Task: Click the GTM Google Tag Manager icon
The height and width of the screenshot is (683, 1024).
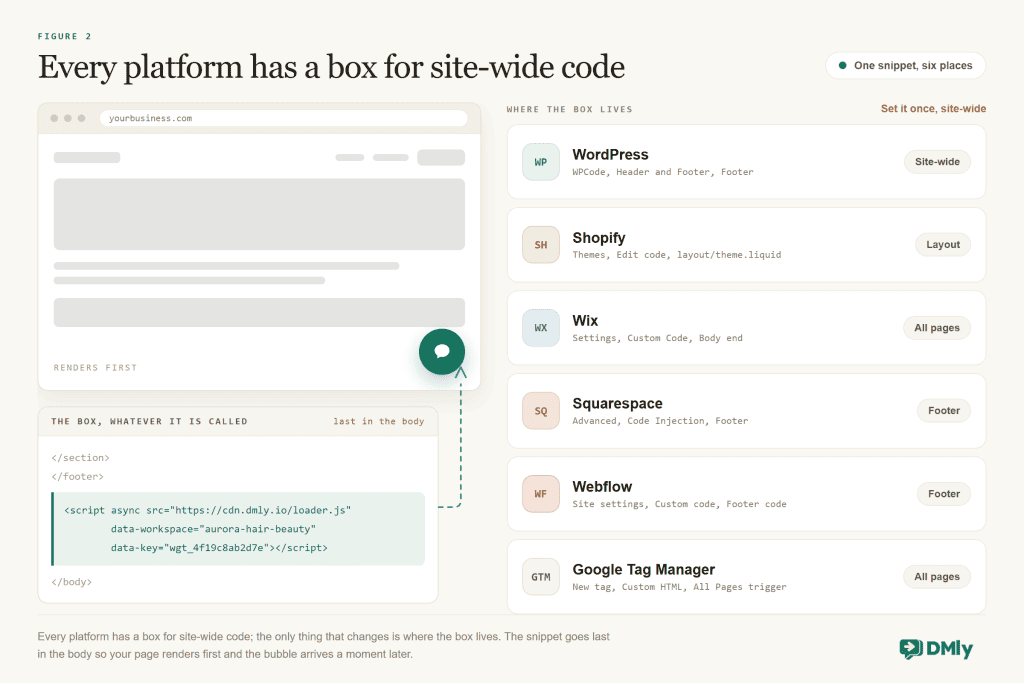Action: (541, 577)
